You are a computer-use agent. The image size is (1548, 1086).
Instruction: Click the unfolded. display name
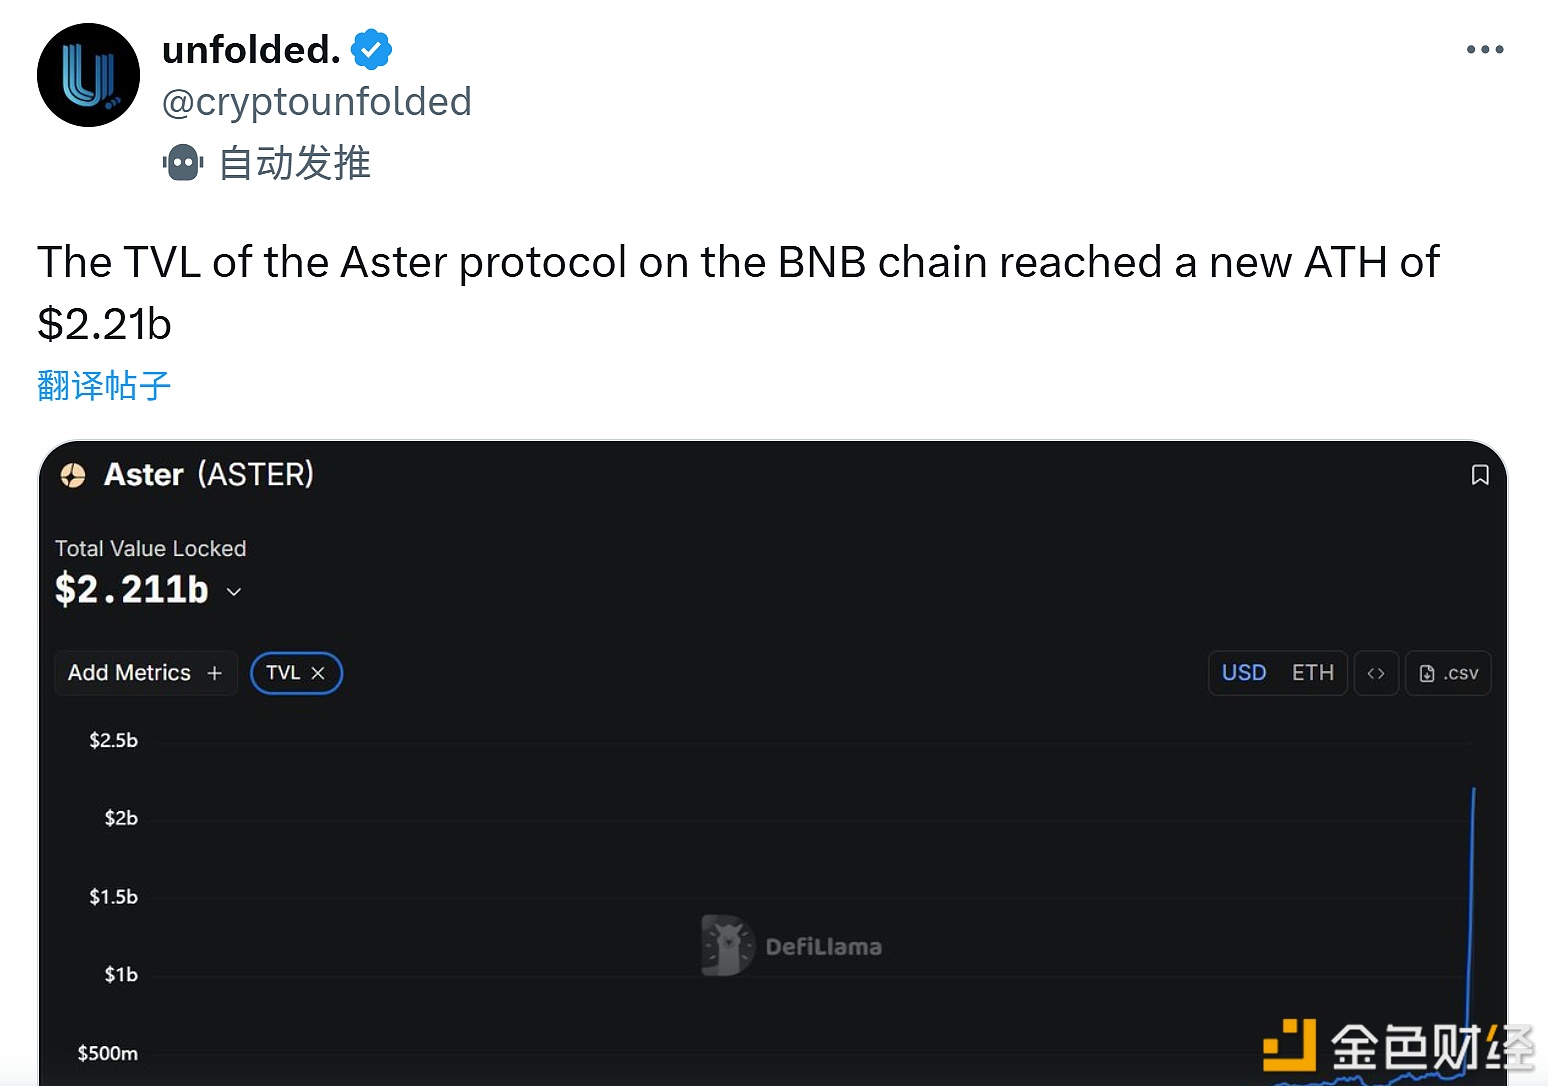(x=251, y=49)
